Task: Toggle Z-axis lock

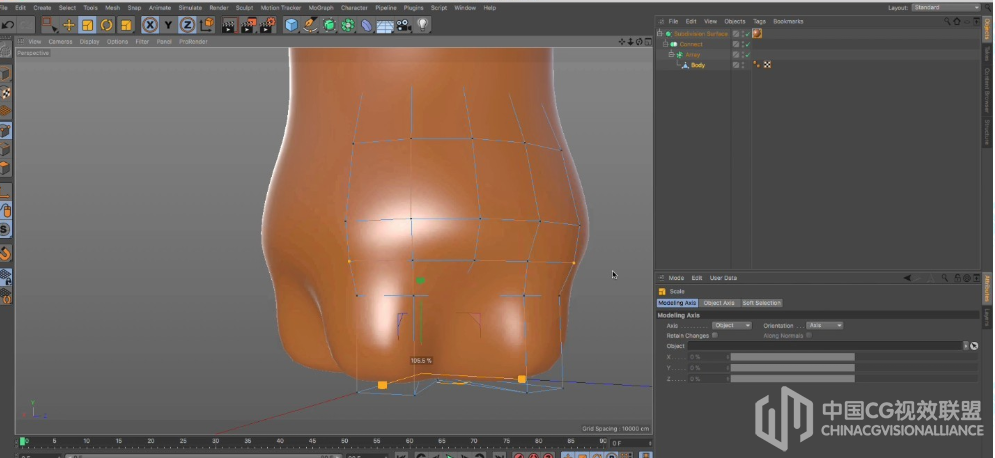Action: pyautogui.click(x=187, y=25)
